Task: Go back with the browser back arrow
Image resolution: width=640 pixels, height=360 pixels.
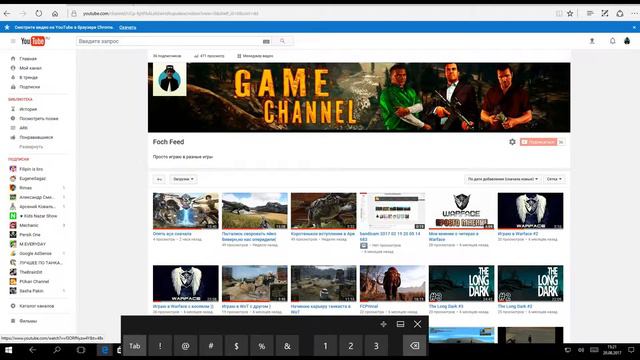Action: click(x=7, y=13)
